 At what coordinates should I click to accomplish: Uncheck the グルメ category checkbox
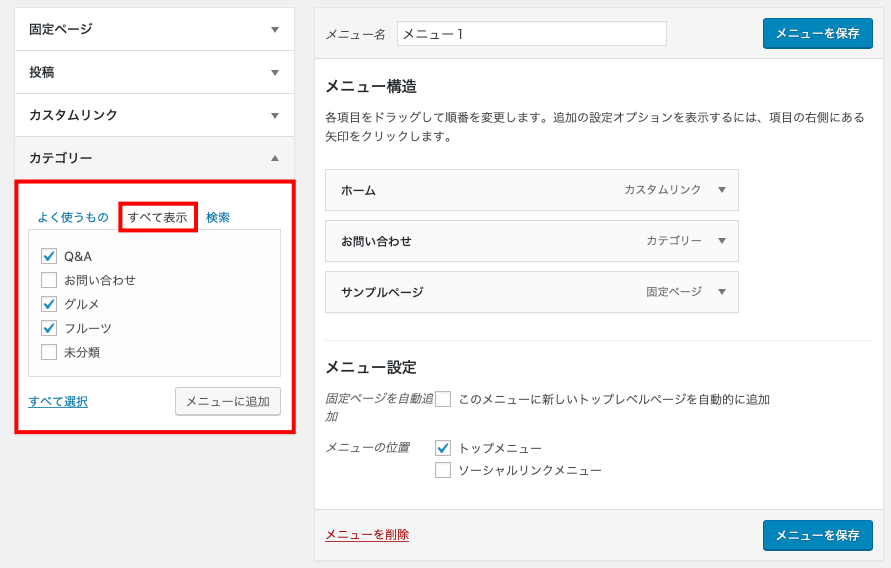[x=49, y=304]
